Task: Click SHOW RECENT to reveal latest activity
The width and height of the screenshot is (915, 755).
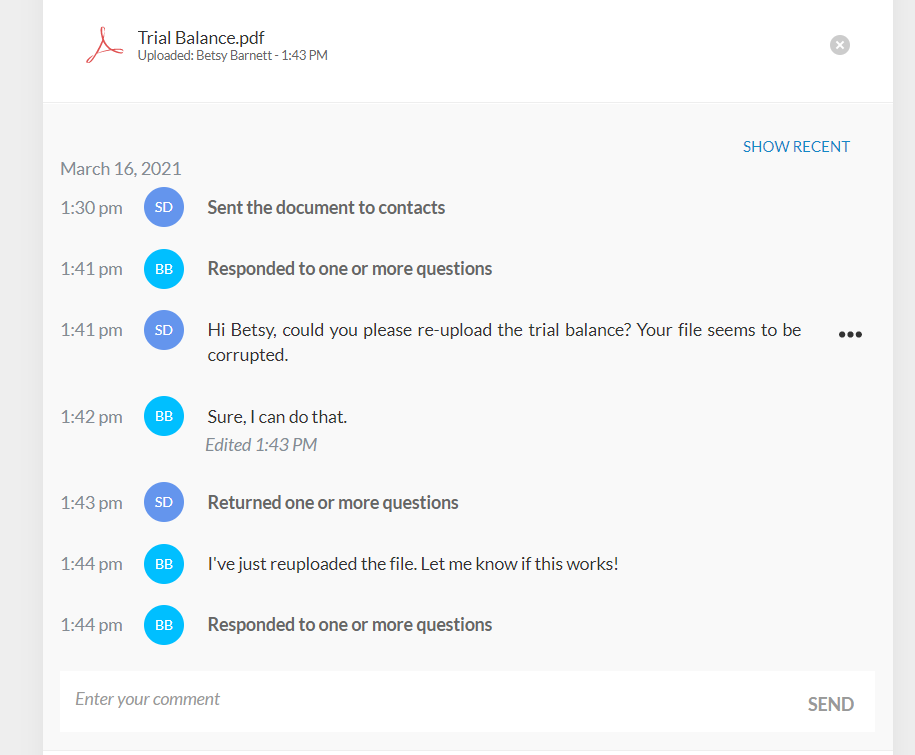Action: pos(796,146)
